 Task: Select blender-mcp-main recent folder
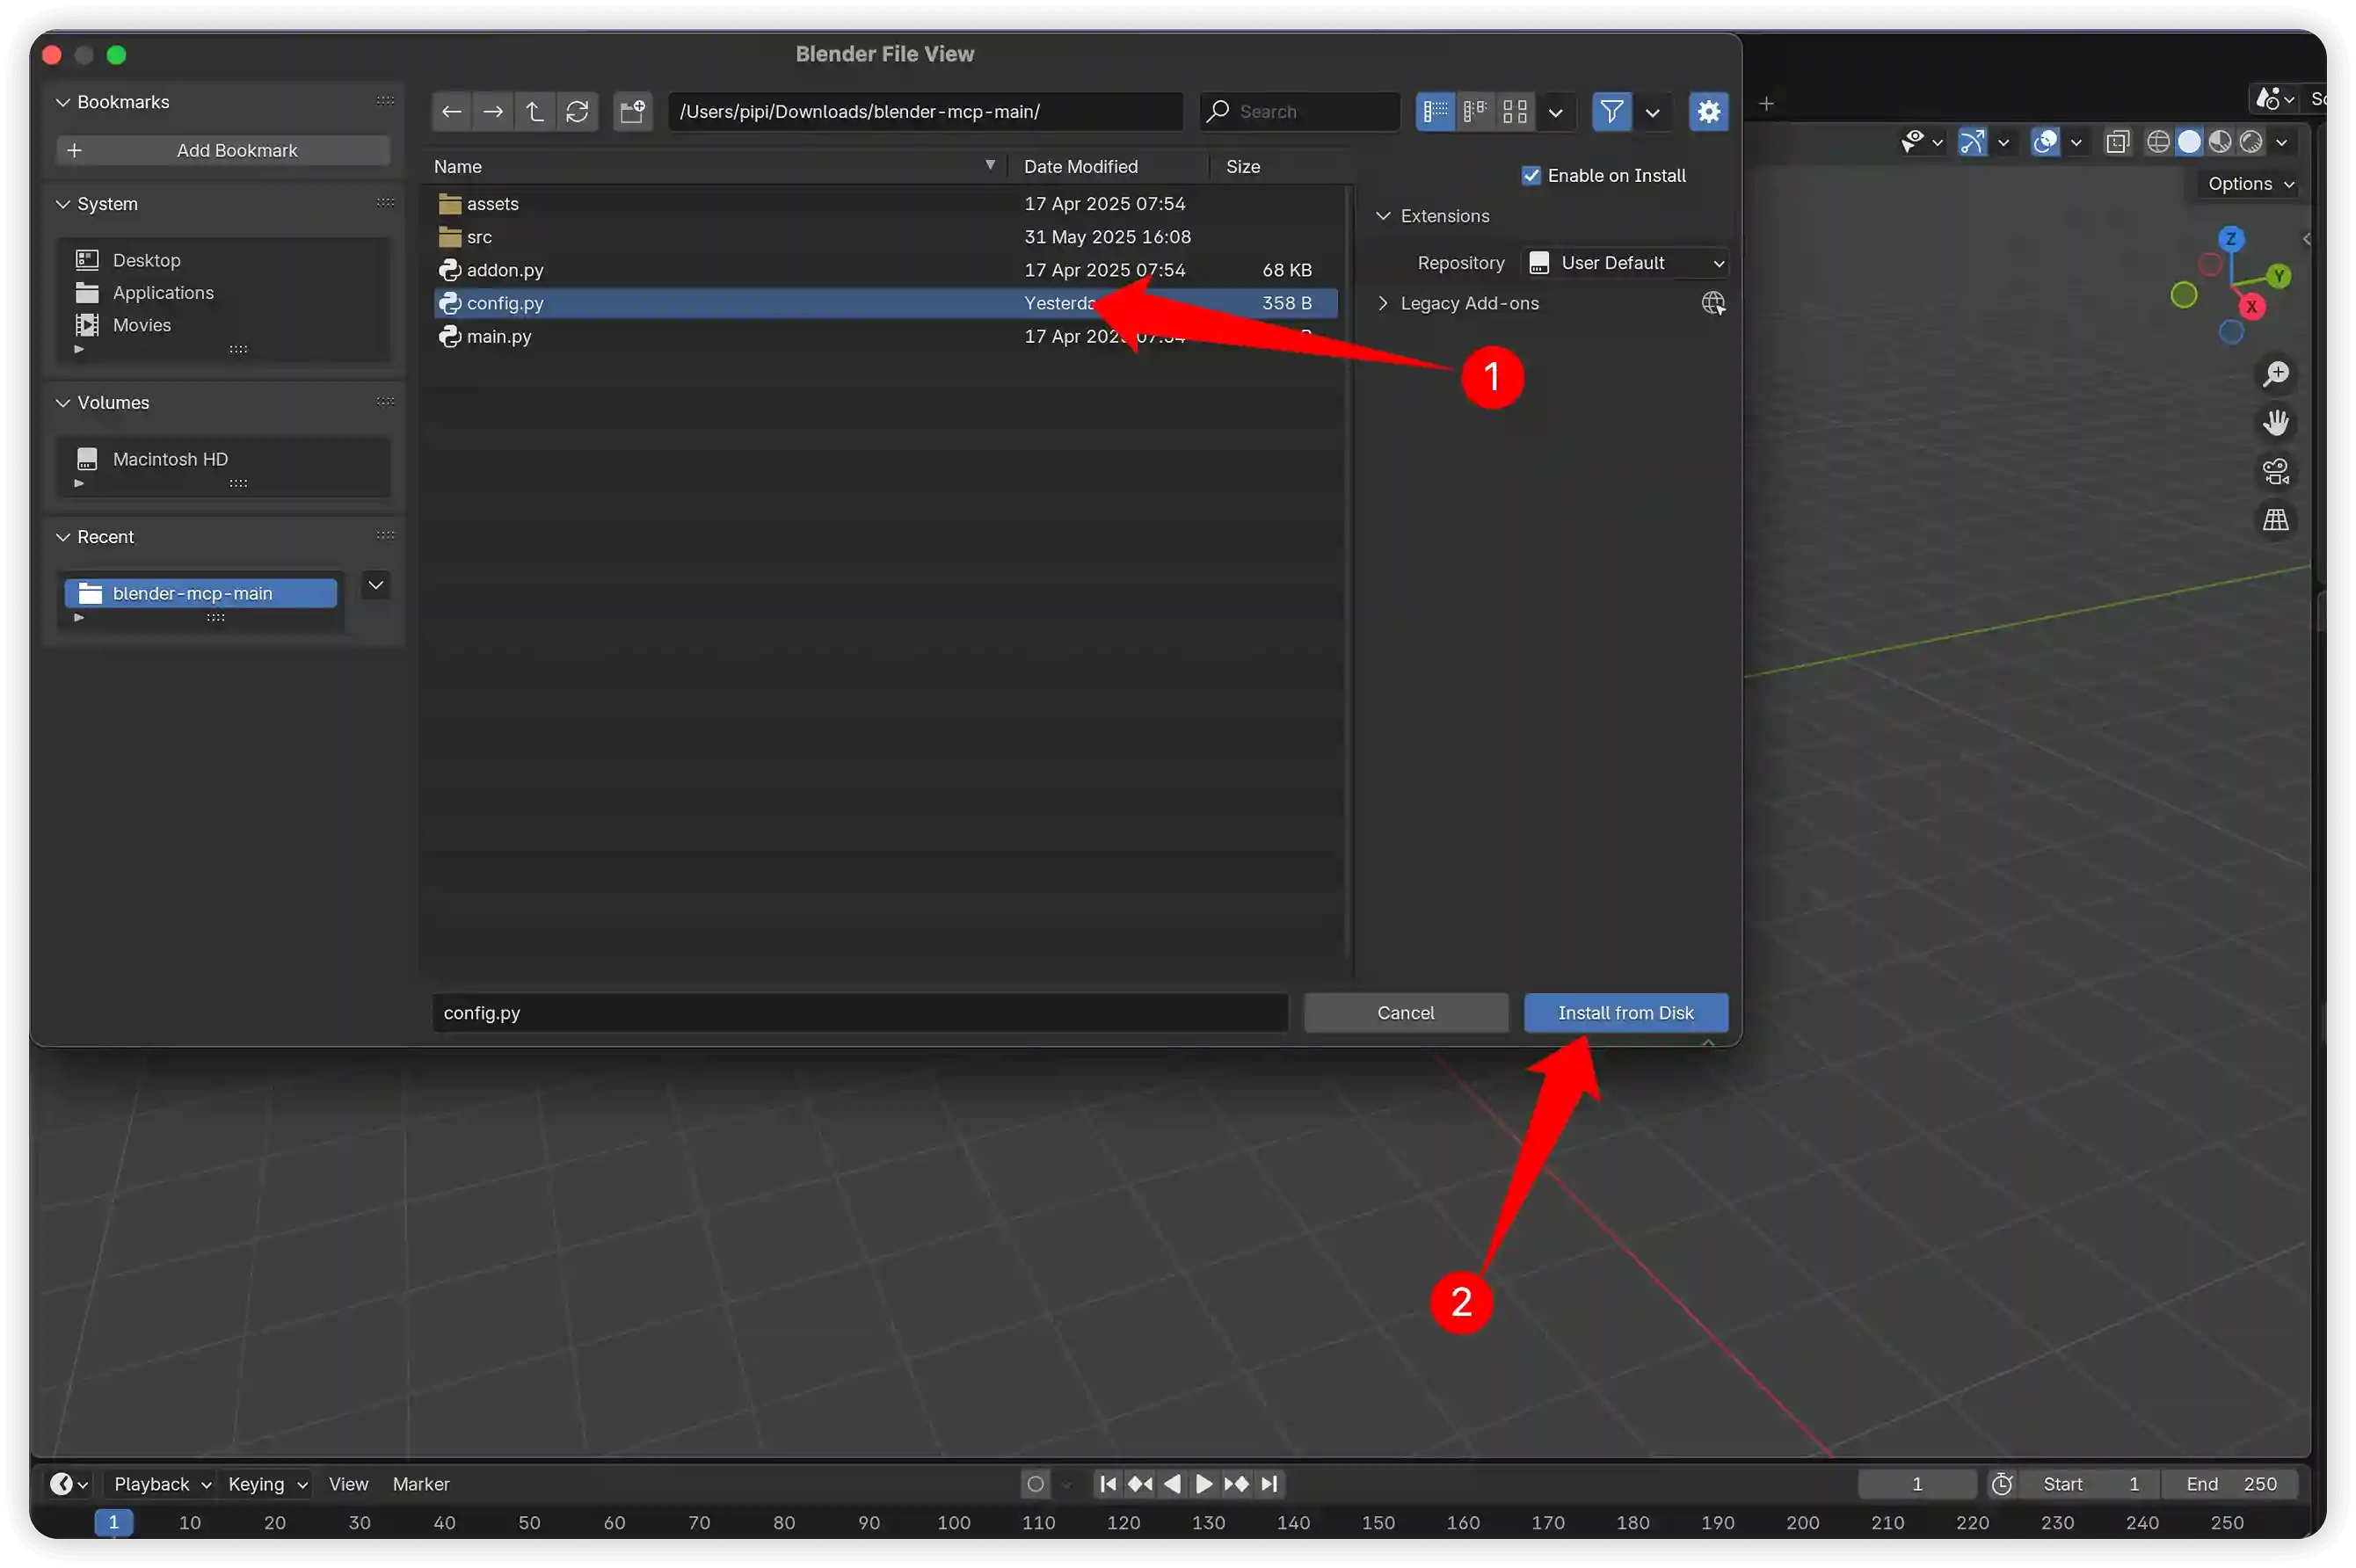[x=201, y=593]
